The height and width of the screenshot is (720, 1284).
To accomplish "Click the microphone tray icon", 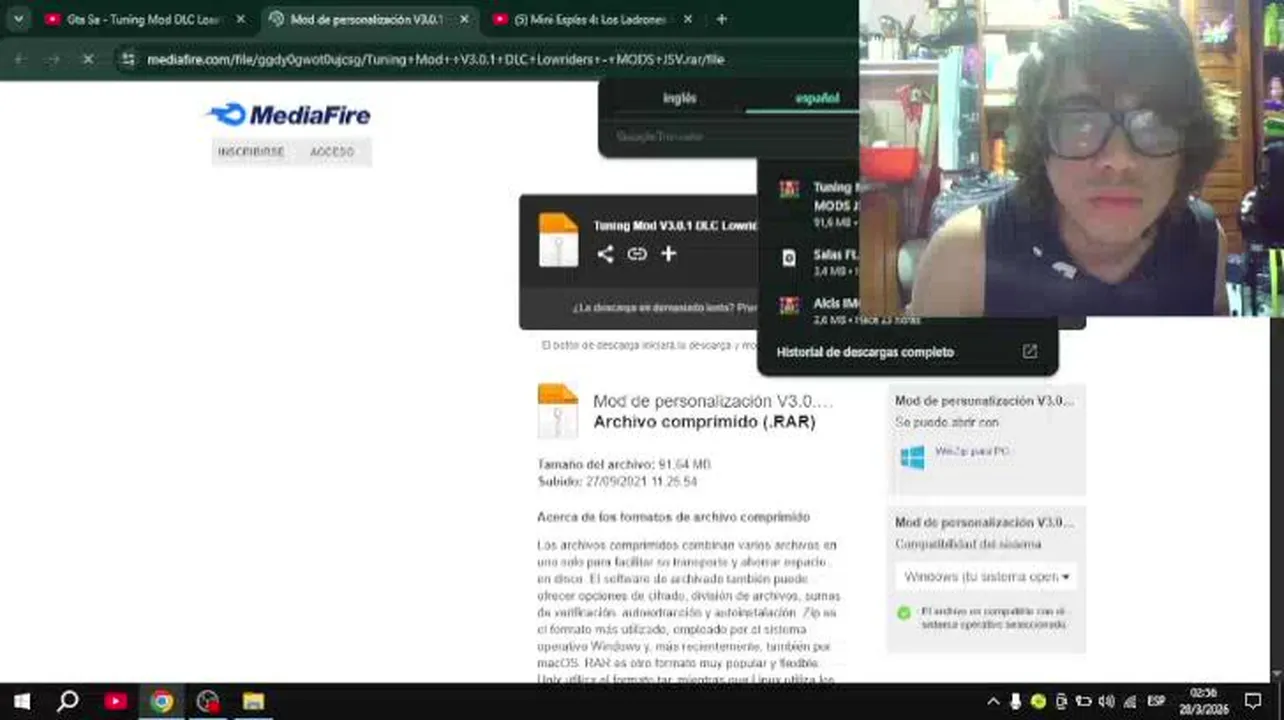I will [x=1016, y=701].
